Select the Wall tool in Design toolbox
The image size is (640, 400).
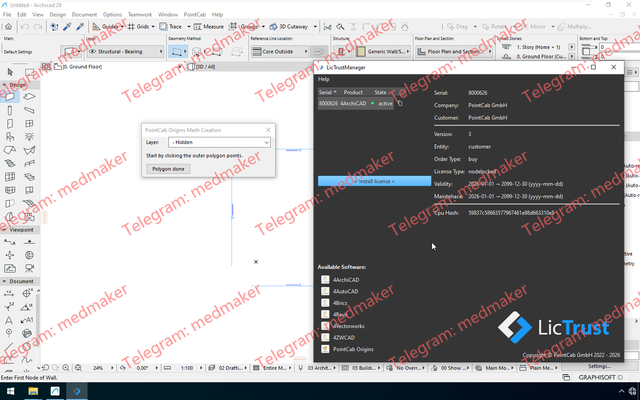[10, 97]
